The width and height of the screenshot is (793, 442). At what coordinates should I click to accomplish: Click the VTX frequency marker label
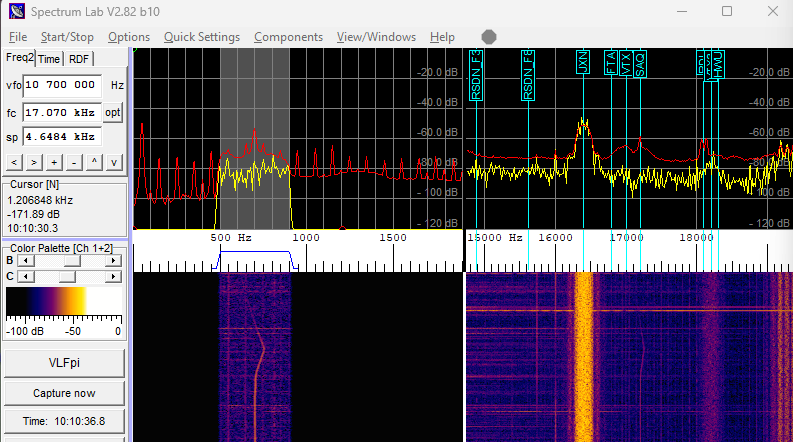[626, 63]
